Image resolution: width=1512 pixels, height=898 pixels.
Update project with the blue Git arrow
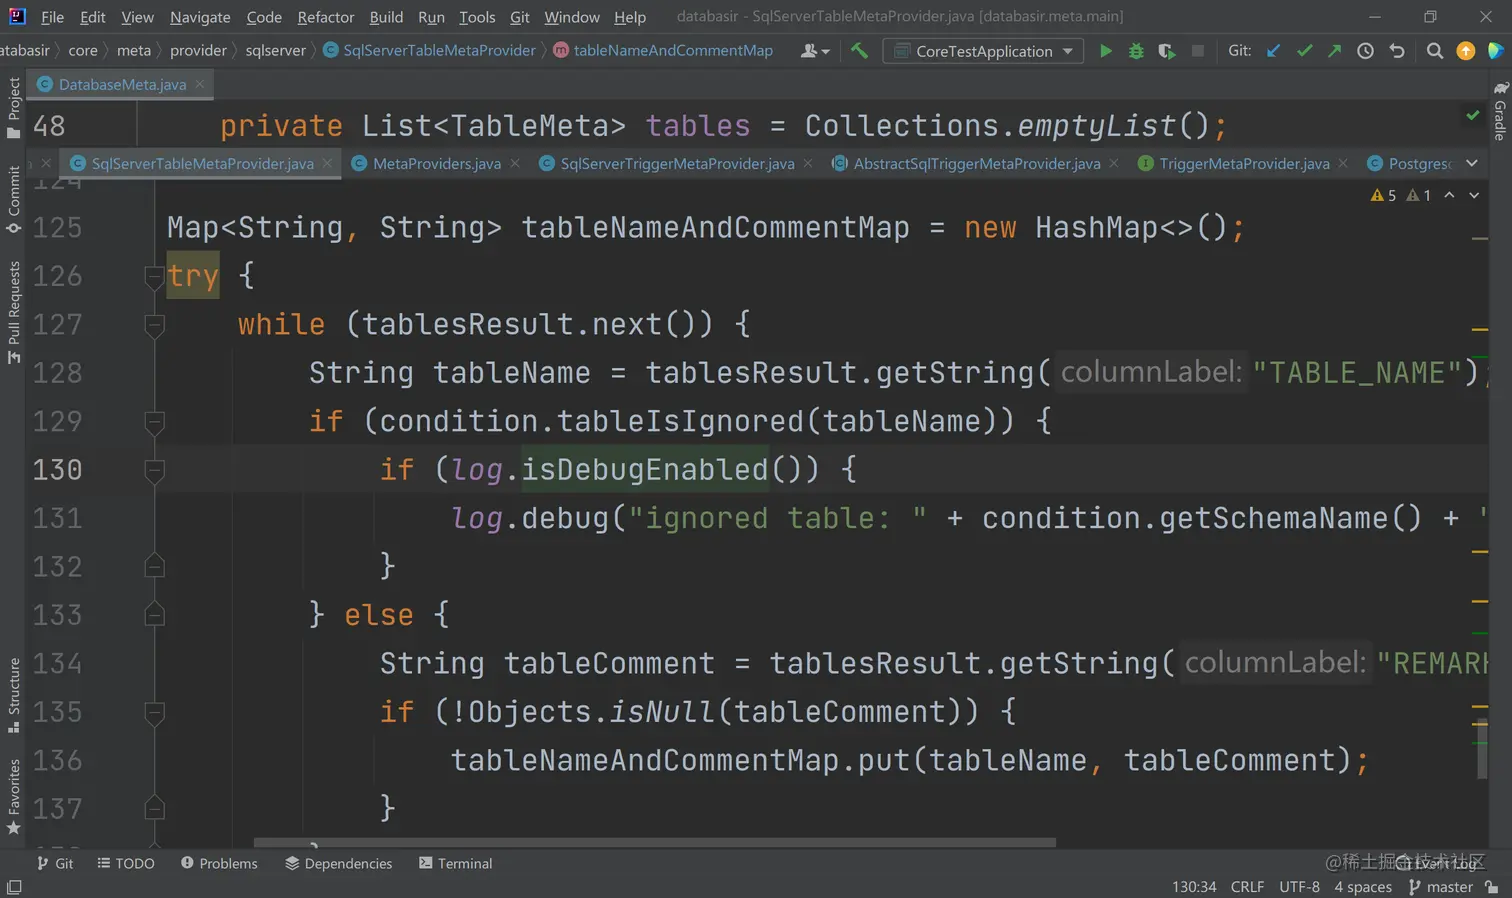1273,51
